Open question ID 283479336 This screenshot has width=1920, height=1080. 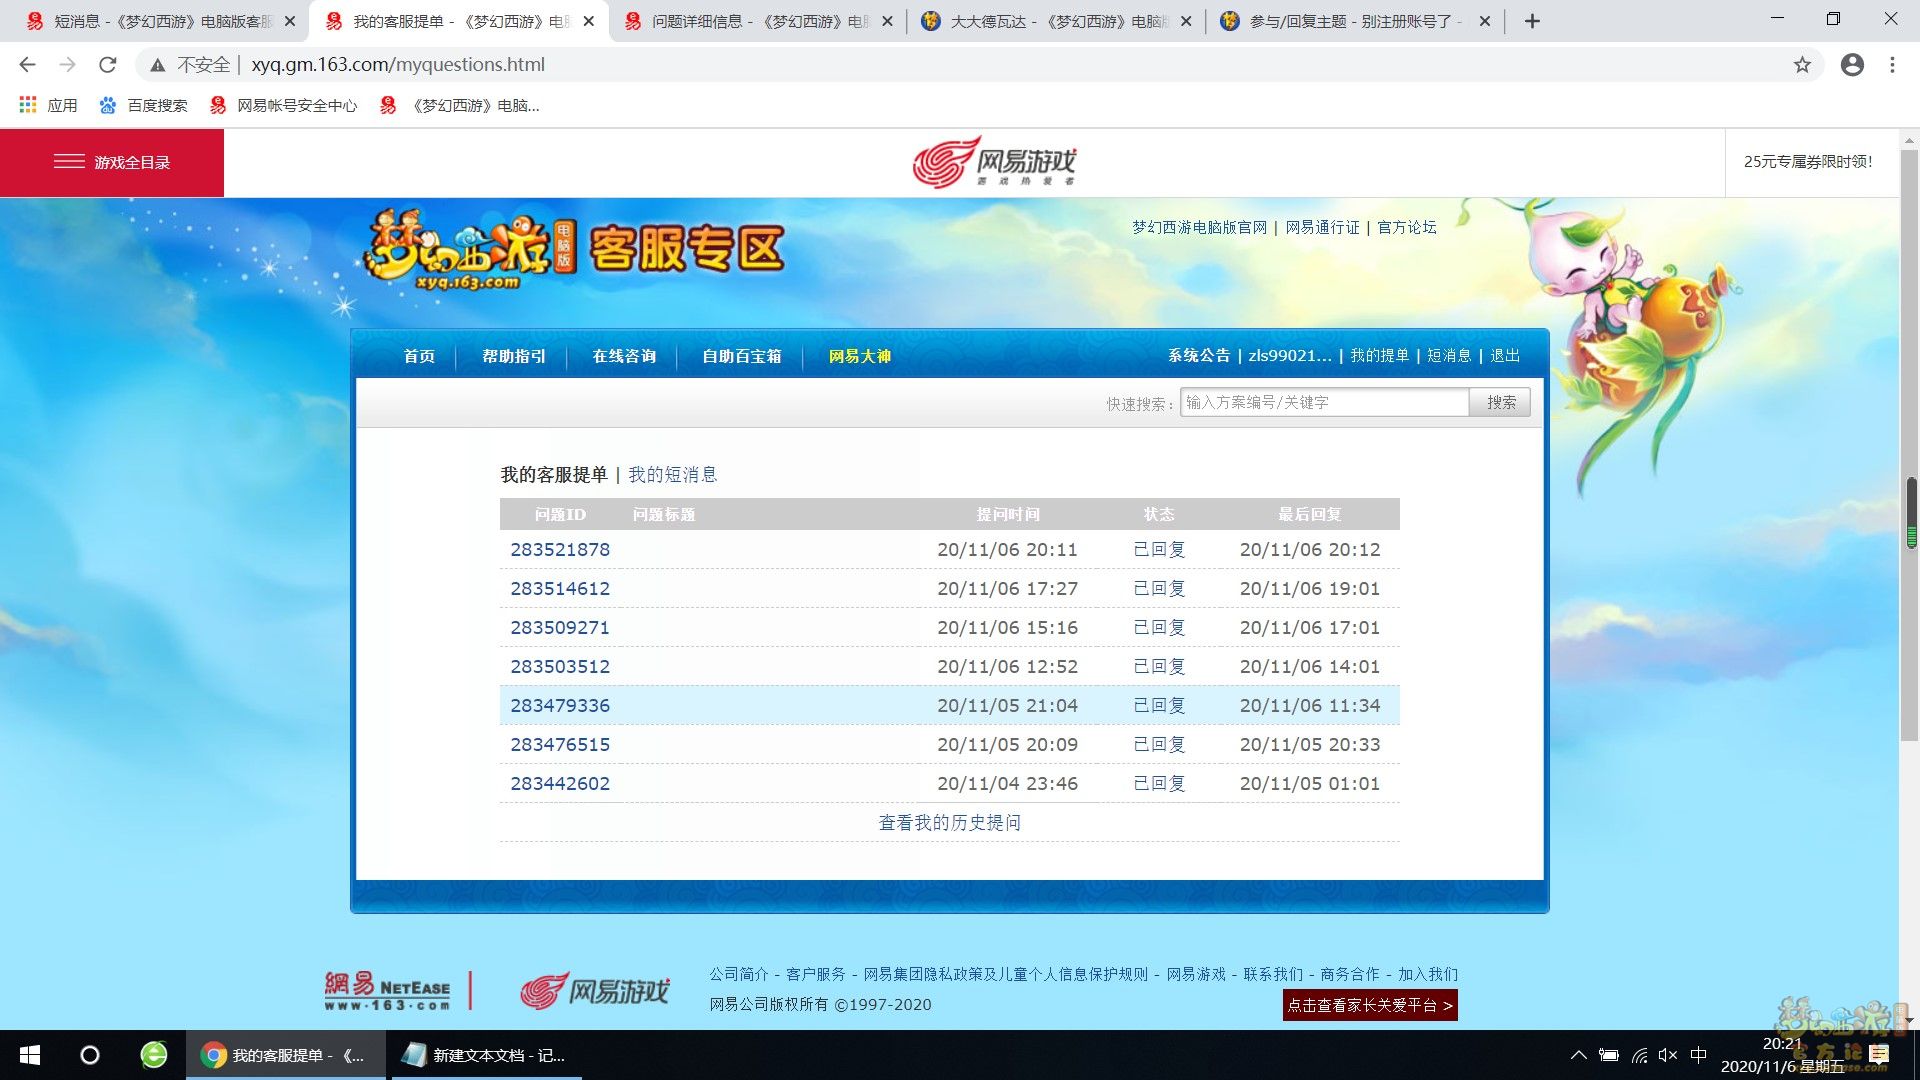[x=560, y=706]
